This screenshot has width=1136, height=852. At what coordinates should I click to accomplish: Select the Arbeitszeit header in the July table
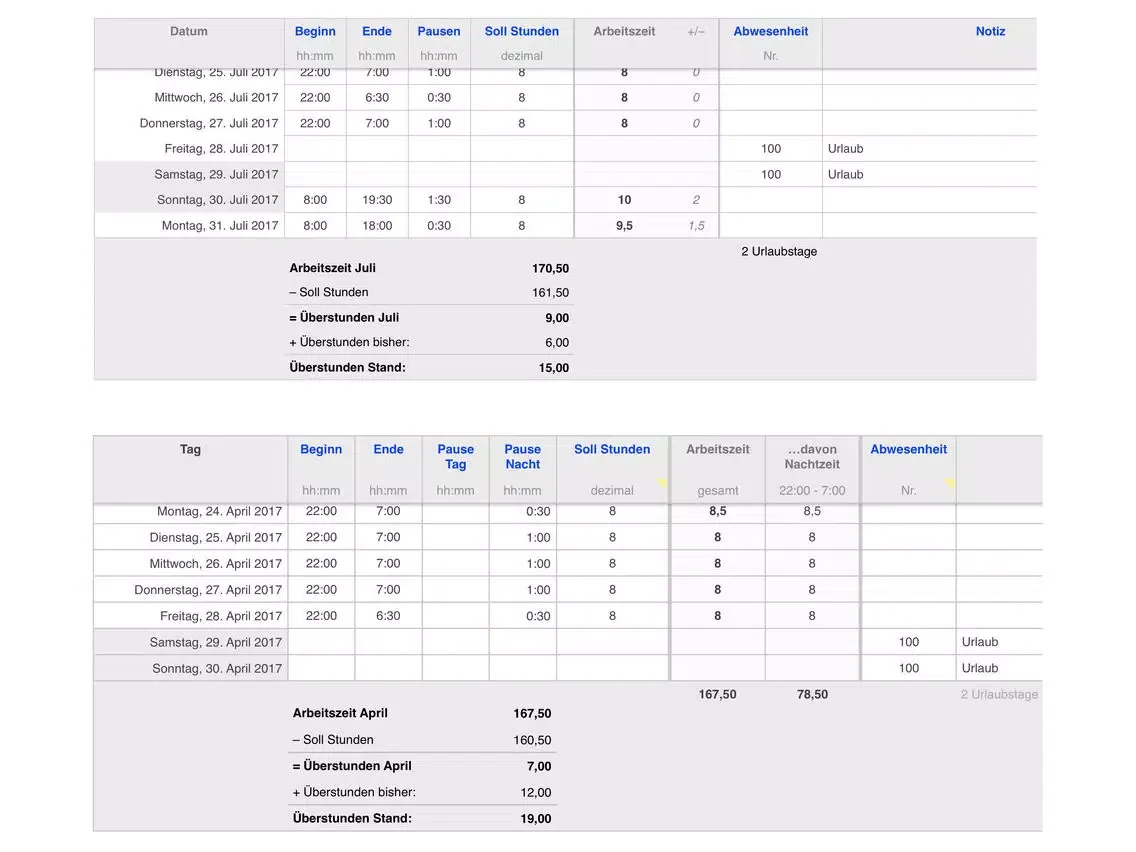[x=625, y=31]
